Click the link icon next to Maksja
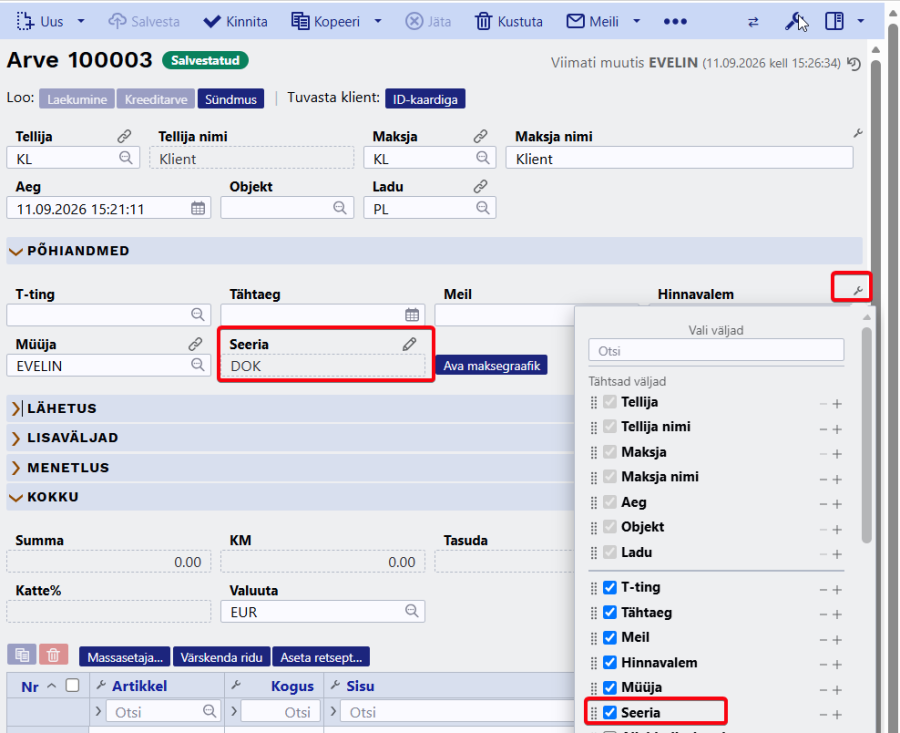The height and width of the screenshot is (733, 900). (x=480, y=136)
